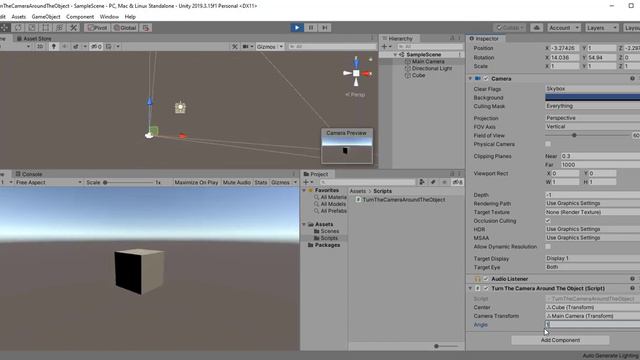Open scene camera settings icon
Image resolution: width=640 pixels, height=360 pixels.
tap(246, 47)
